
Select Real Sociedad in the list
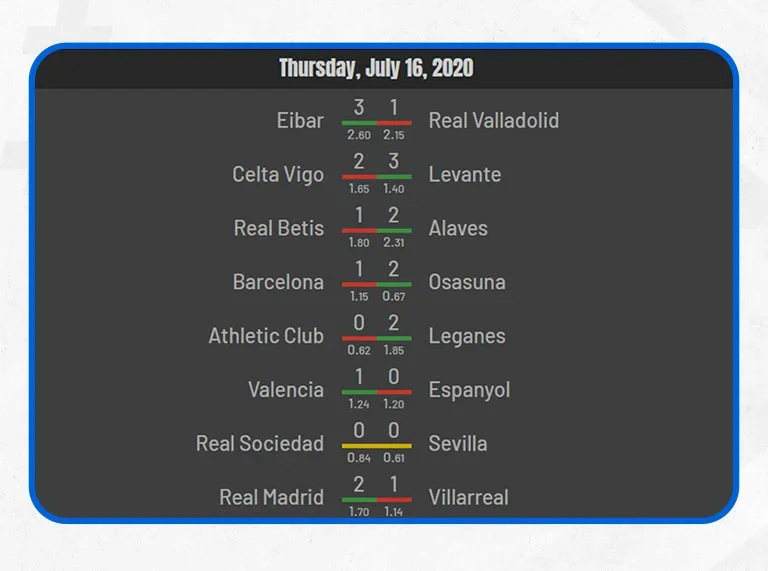[260, 444]
